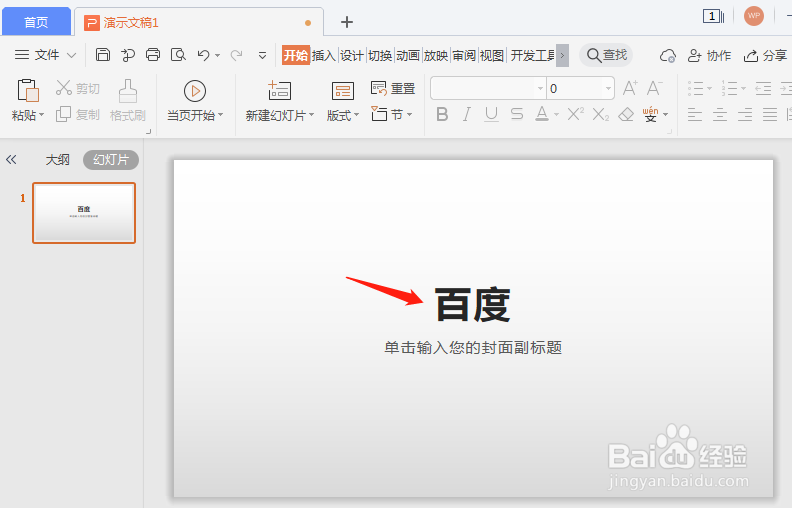Click the Reset (重置) button

[x=393, y=89]
